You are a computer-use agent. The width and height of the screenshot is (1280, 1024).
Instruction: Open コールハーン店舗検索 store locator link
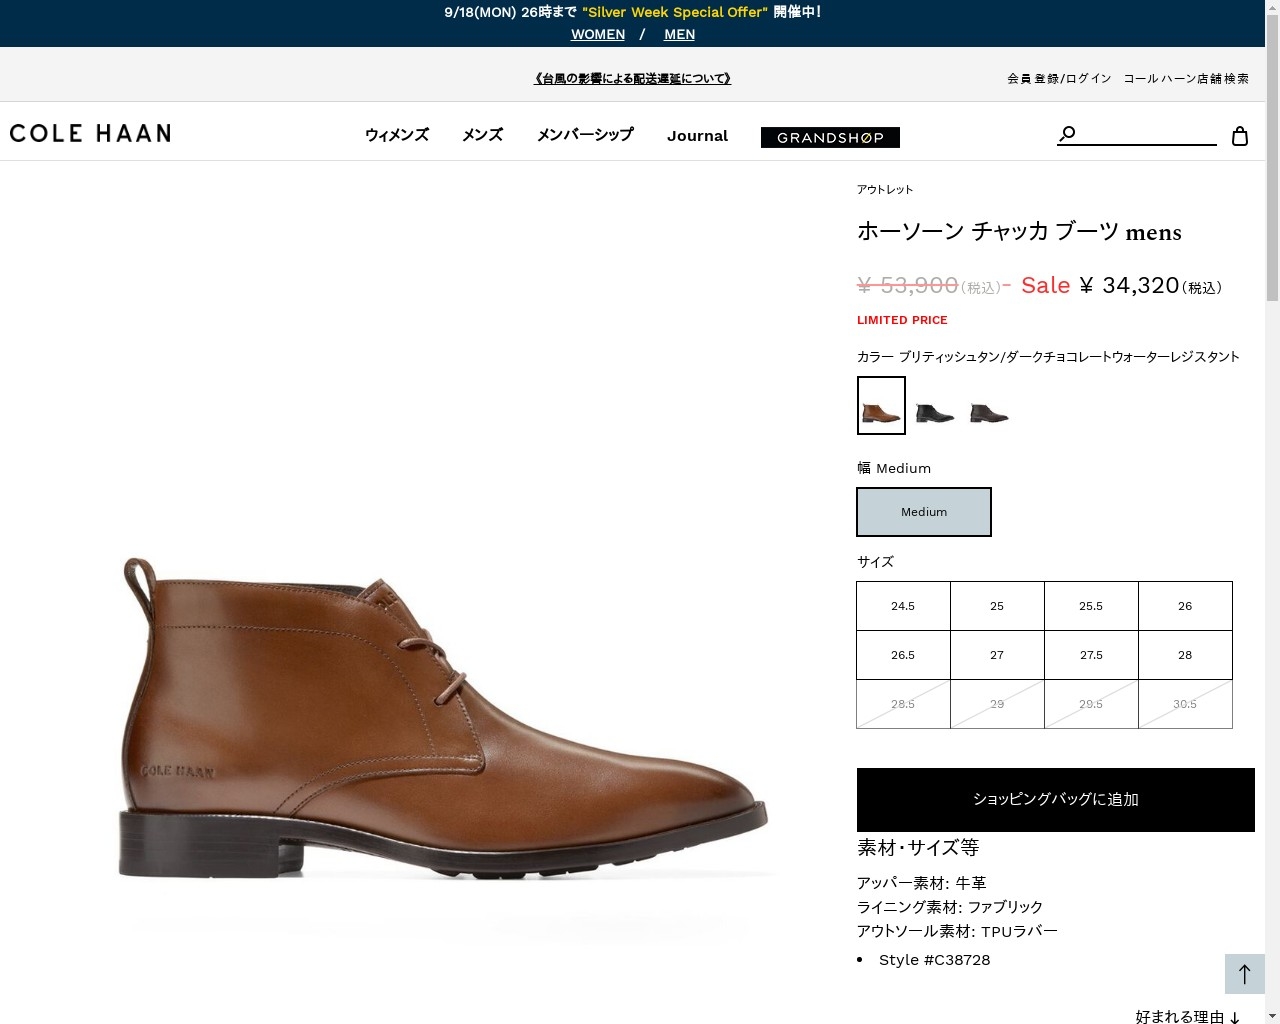coord(1186,78)
